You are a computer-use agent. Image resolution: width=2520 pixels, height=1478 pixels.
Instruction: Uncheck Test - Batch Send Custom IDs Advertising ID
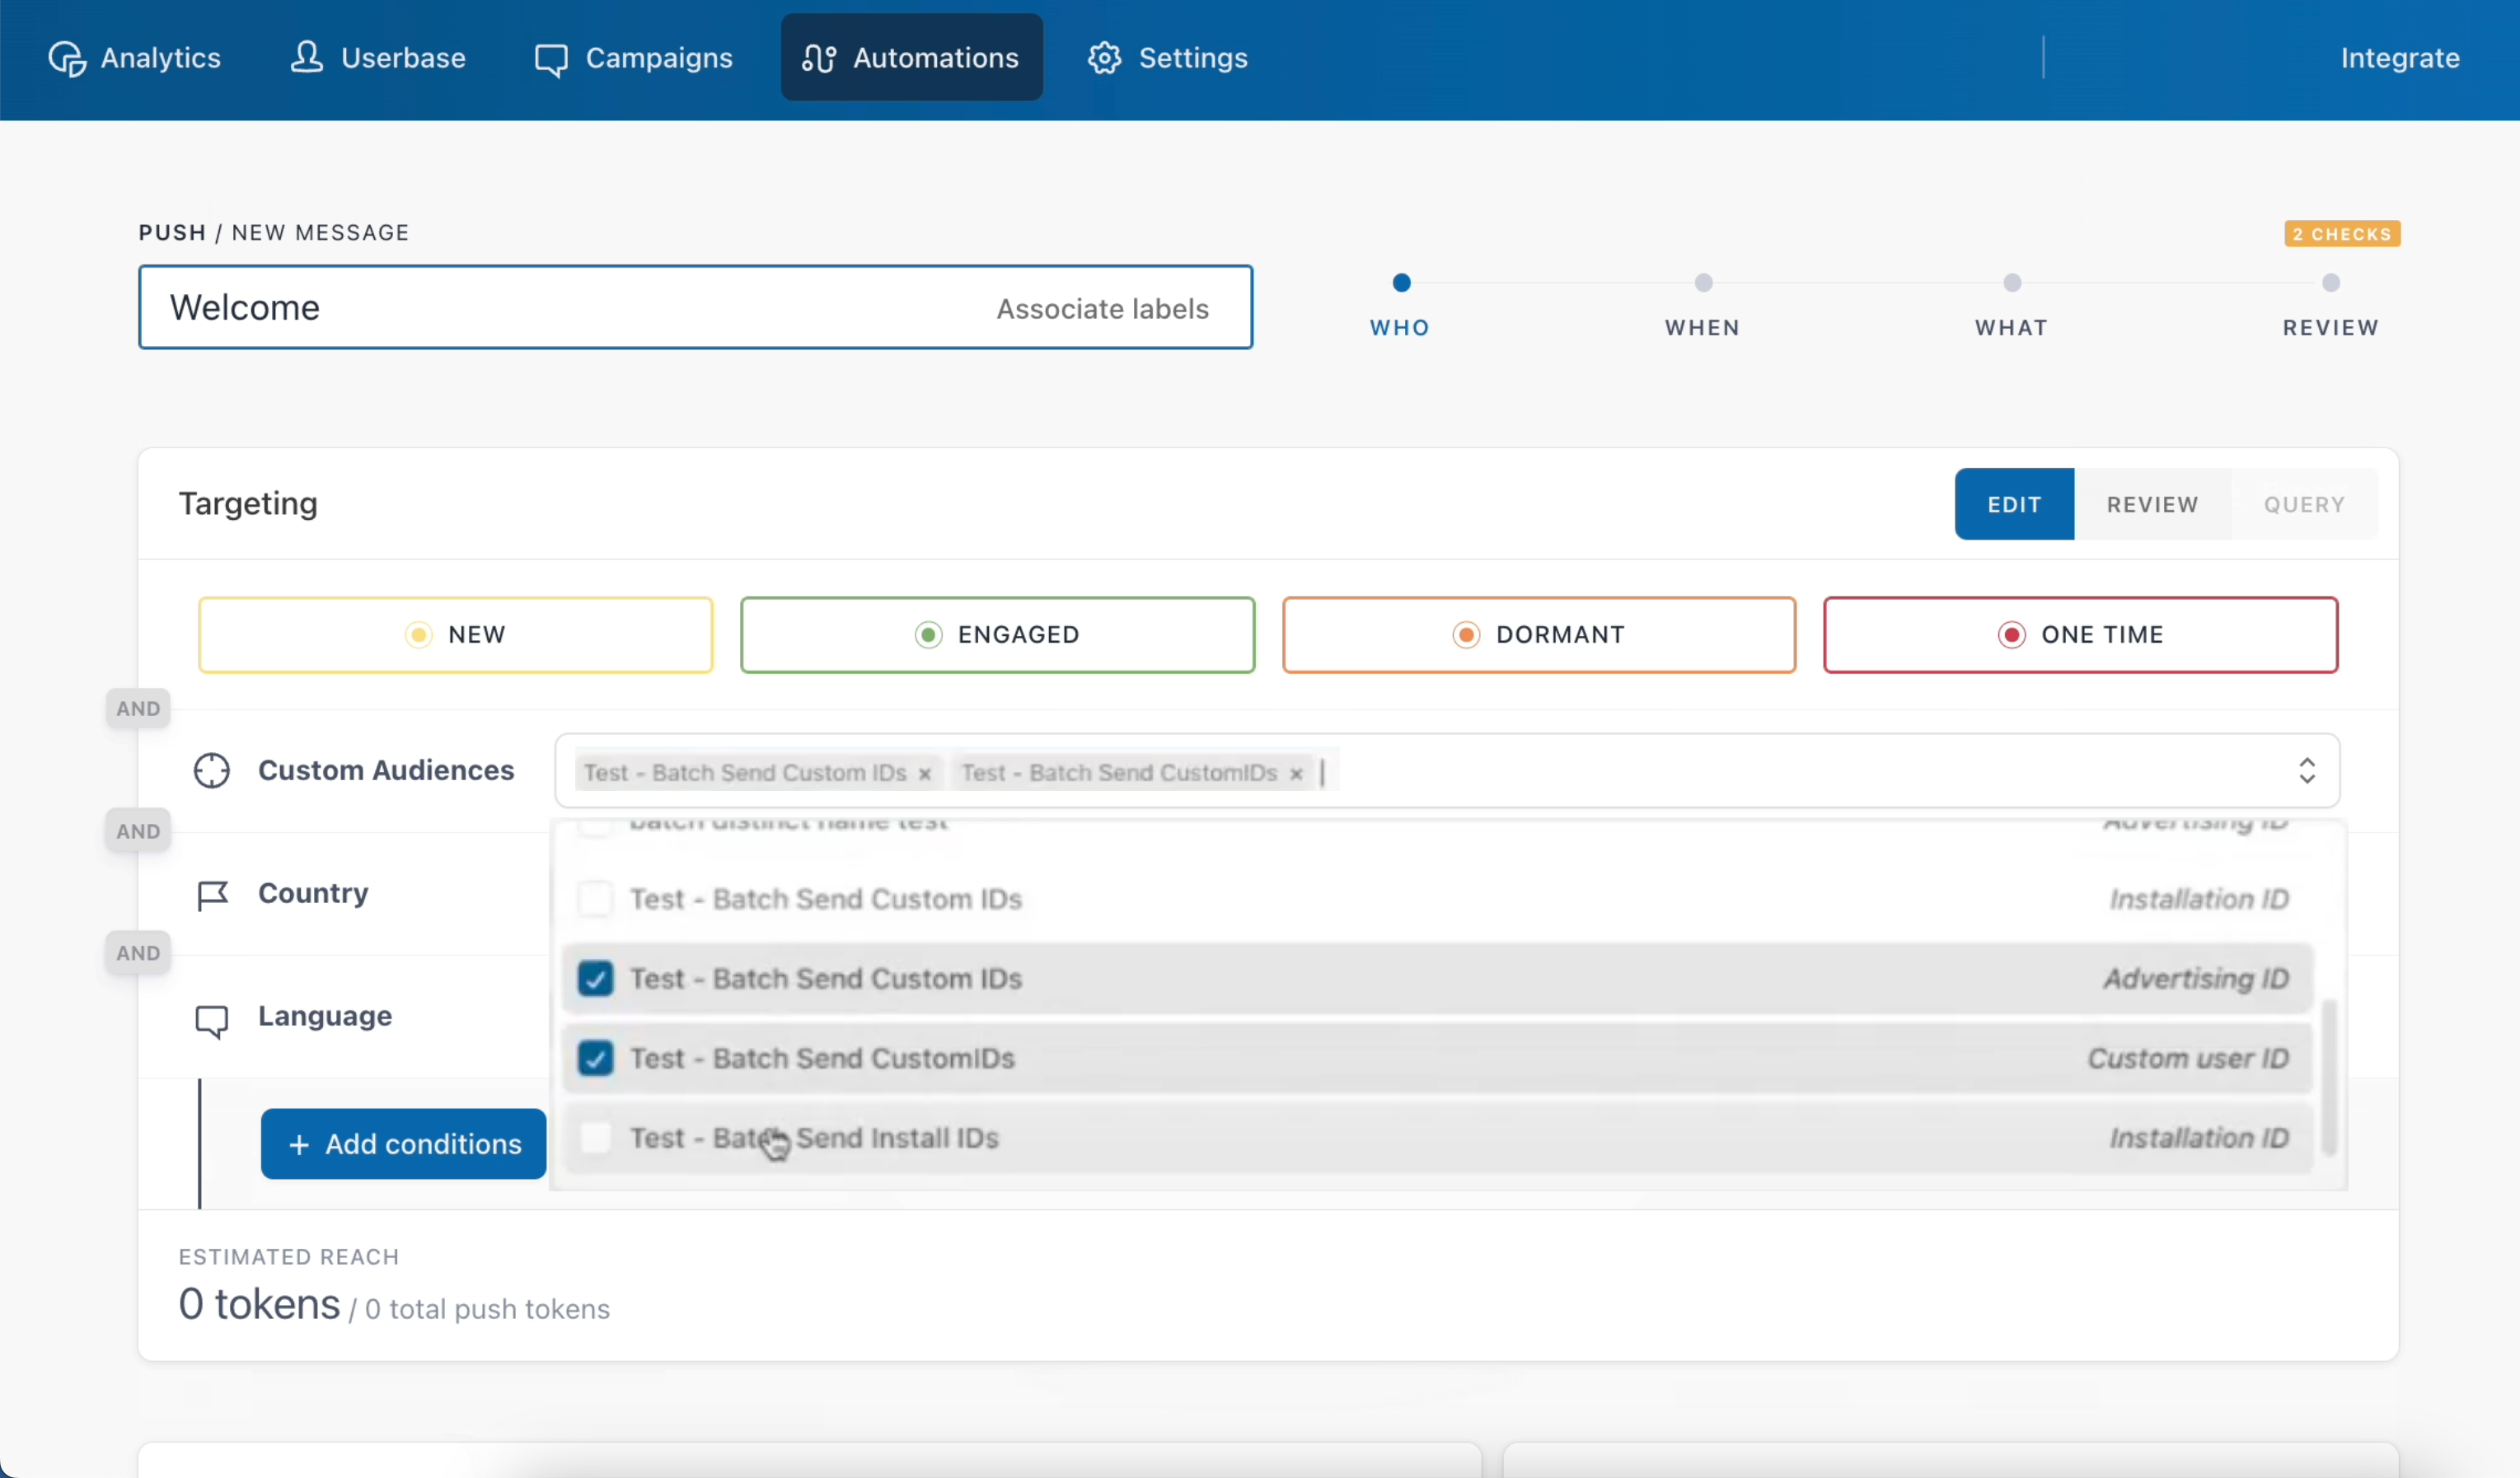click(595, 979)
